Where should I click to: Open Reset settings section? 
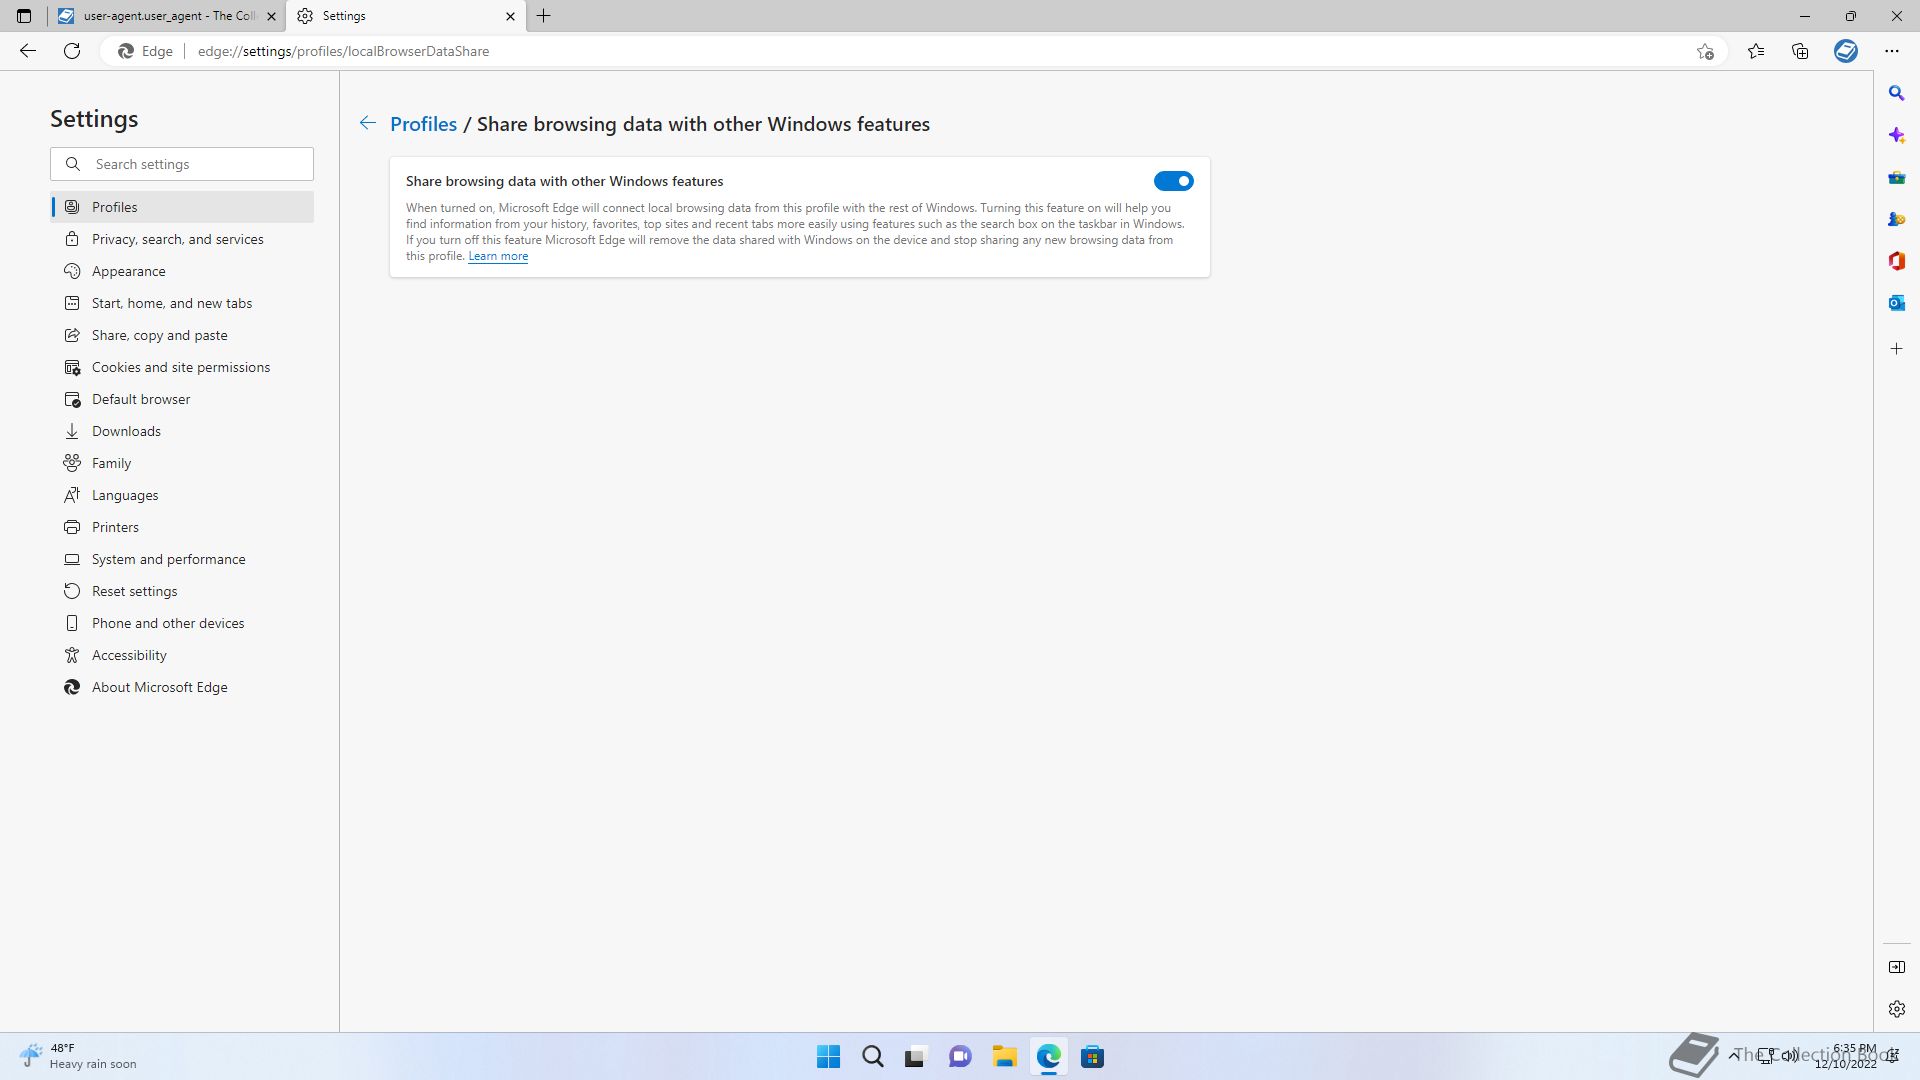click(182, 591)
